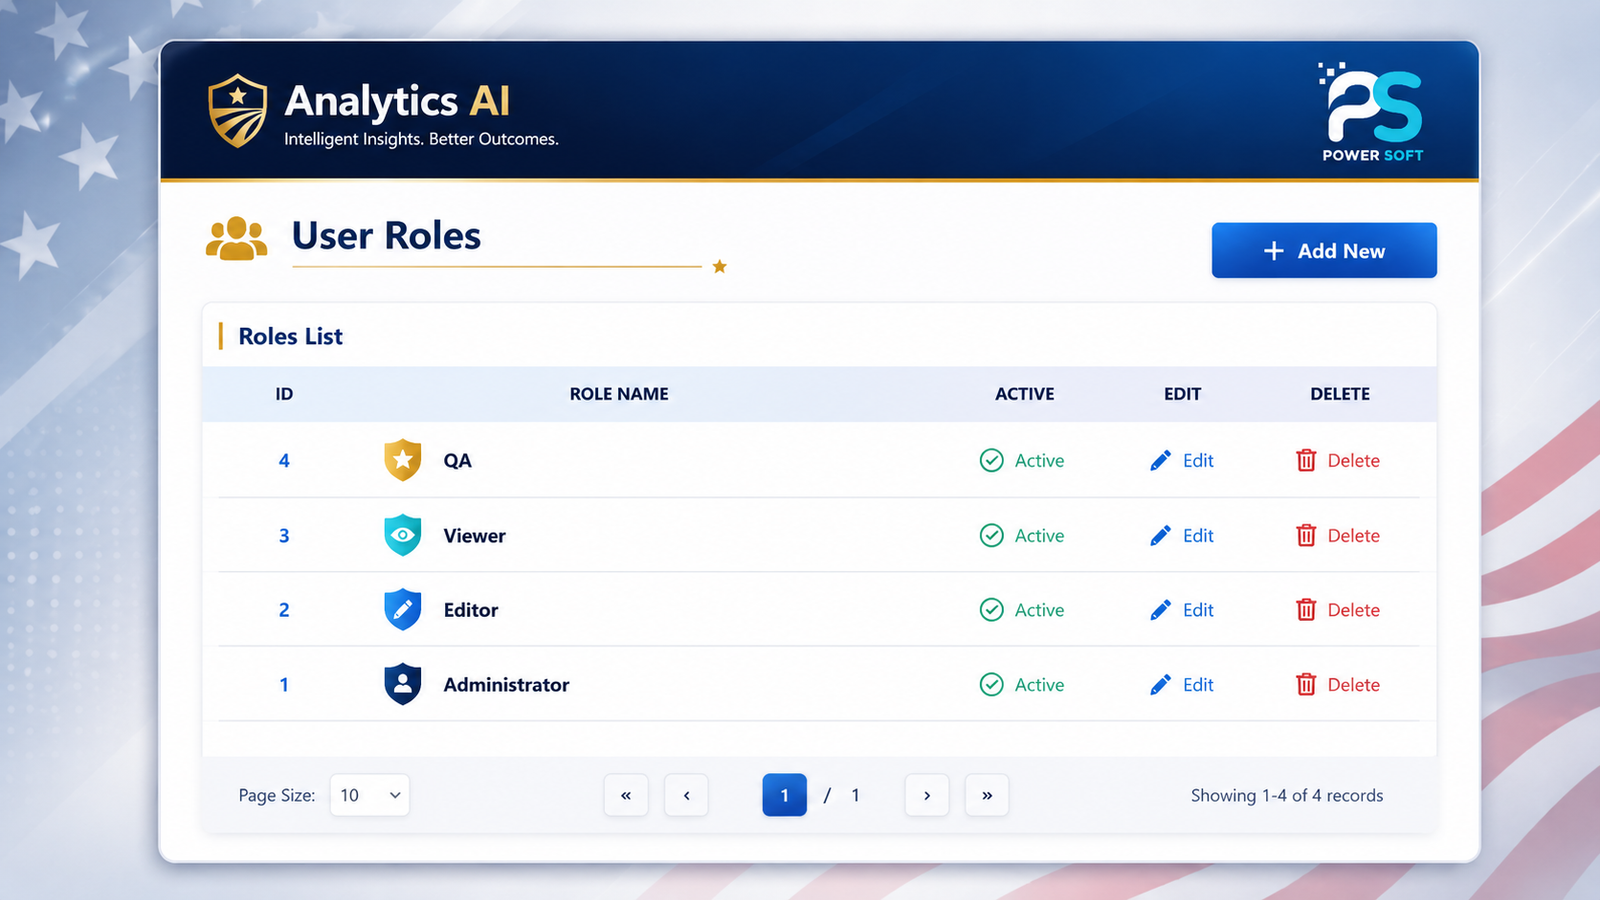Click the Administrator role name
Viewport: 1600px width, 900px height.
coord(506,684)
